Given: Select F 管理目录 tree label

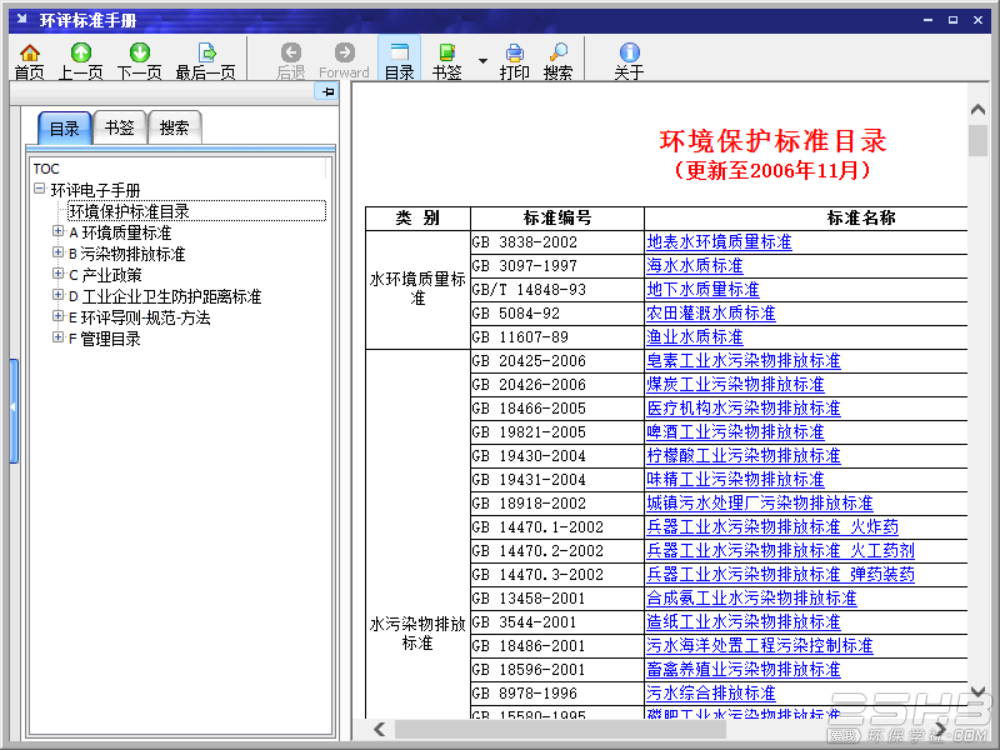Looking at the screenshot, I should click(105, 339).
